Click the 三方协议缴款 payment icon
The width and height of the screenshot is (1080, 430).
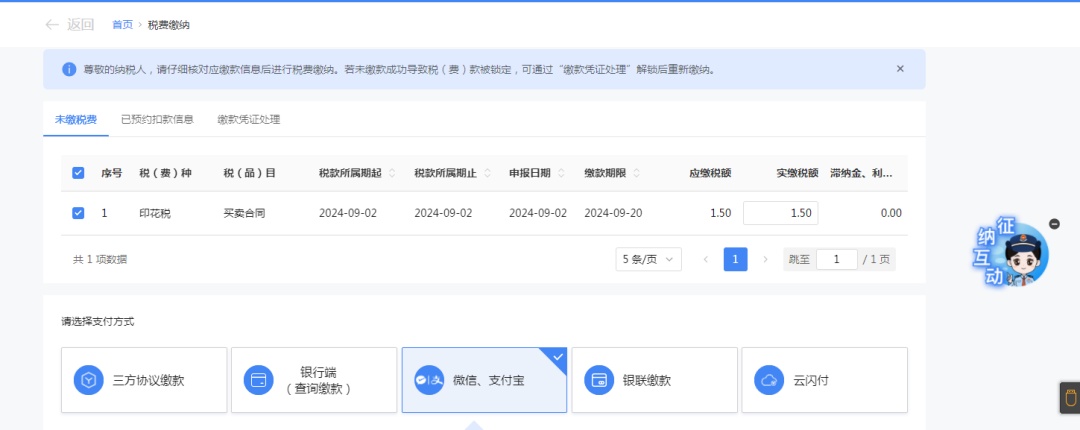click(88, 380)
